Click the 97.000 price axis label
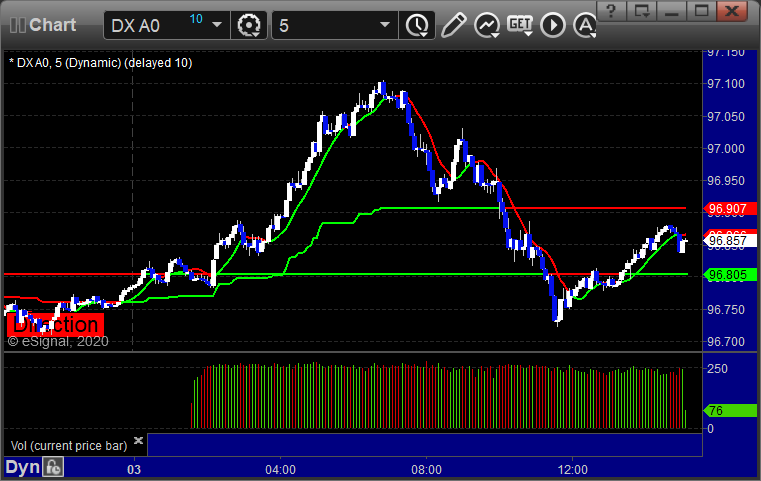The image size is (761, 481). (x=726, y=149)
